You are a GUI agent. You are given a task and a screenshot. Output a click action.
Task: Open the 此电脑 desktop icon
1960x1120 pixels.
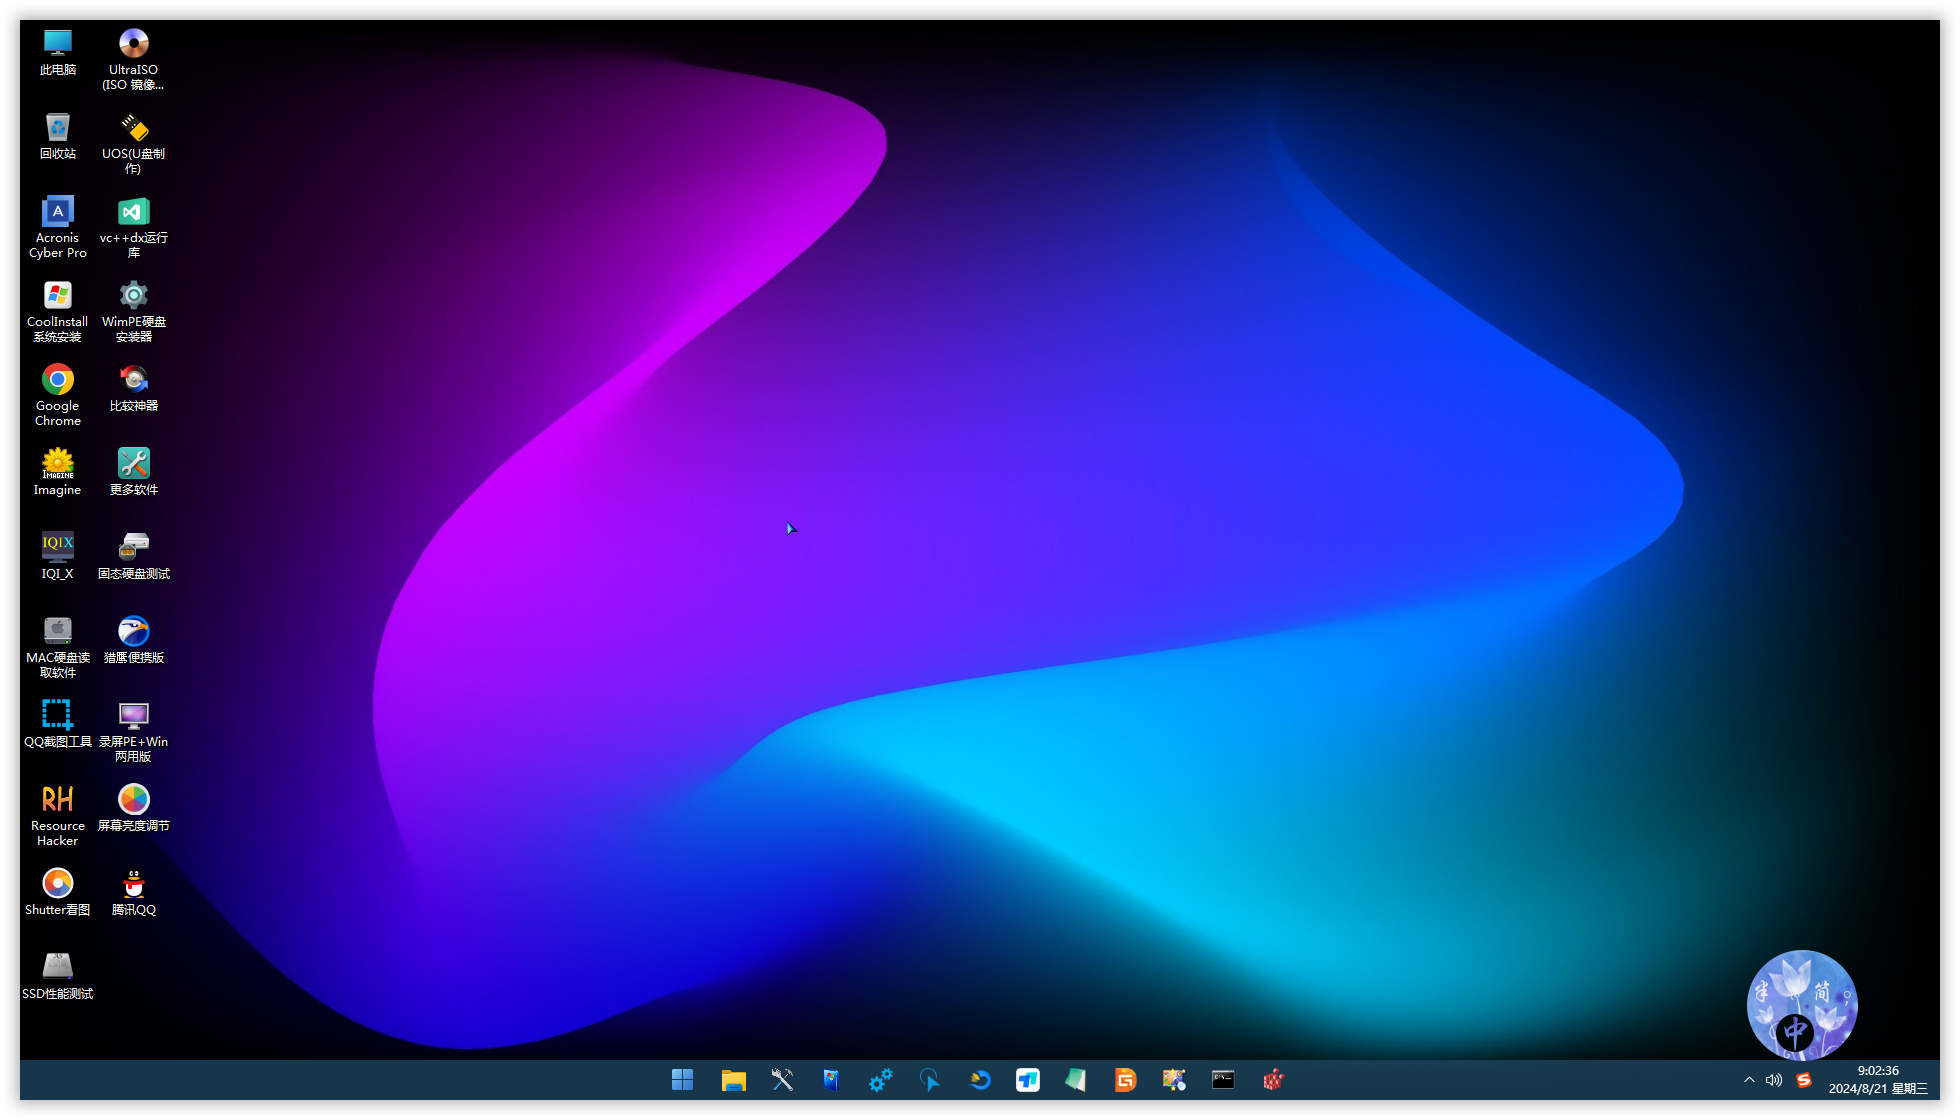tap(58, 52)
